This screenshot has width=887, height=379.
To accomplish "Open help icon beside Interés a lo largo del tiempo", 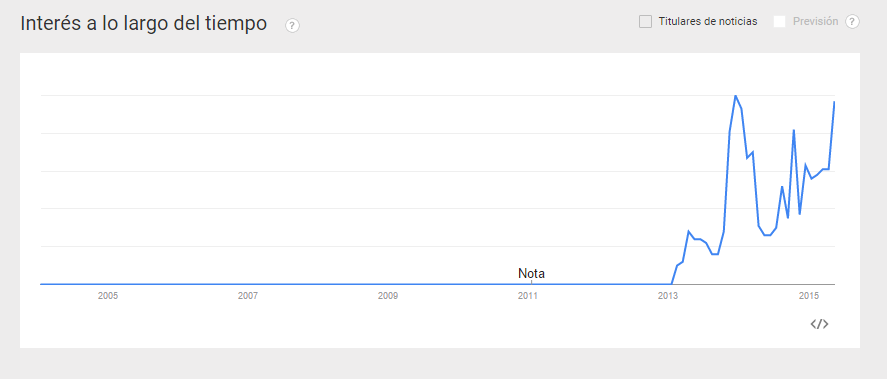I will (292, 25).
